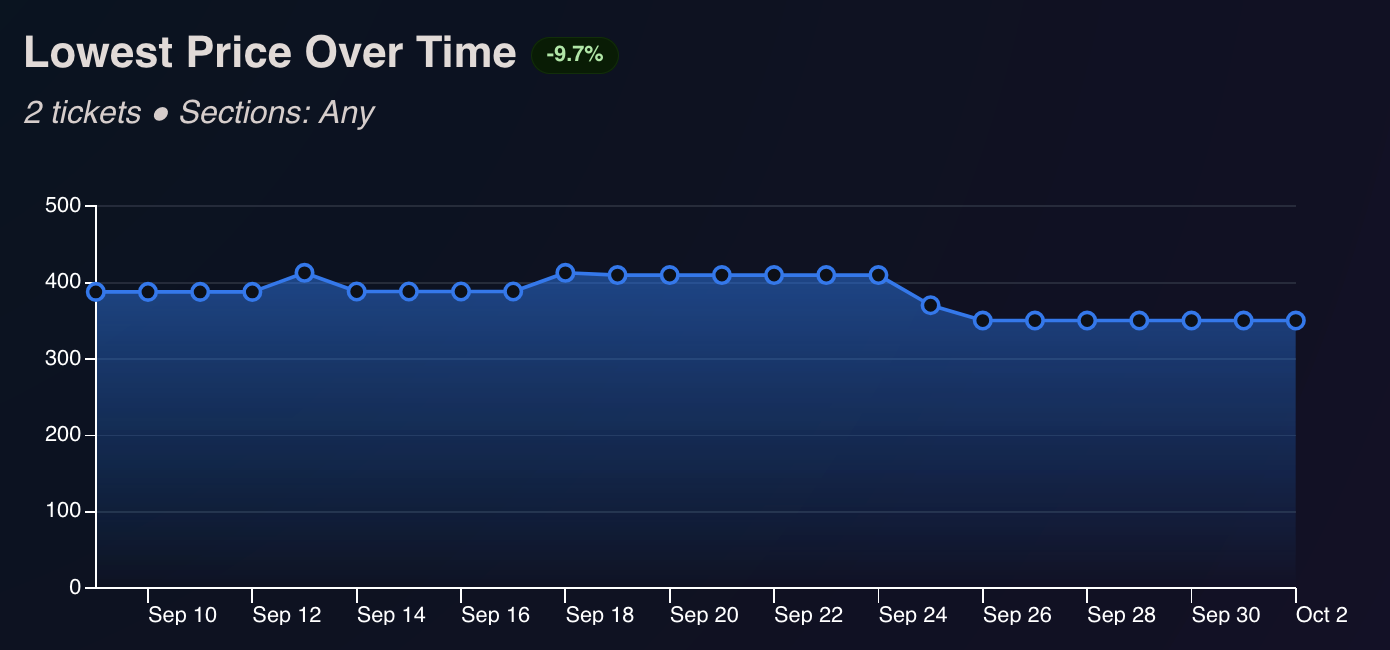Select the first data point on the chart line
Image resolution: width=1390 pixels, height=650 pixels.
pyautogui.click(x=96, y=292)
